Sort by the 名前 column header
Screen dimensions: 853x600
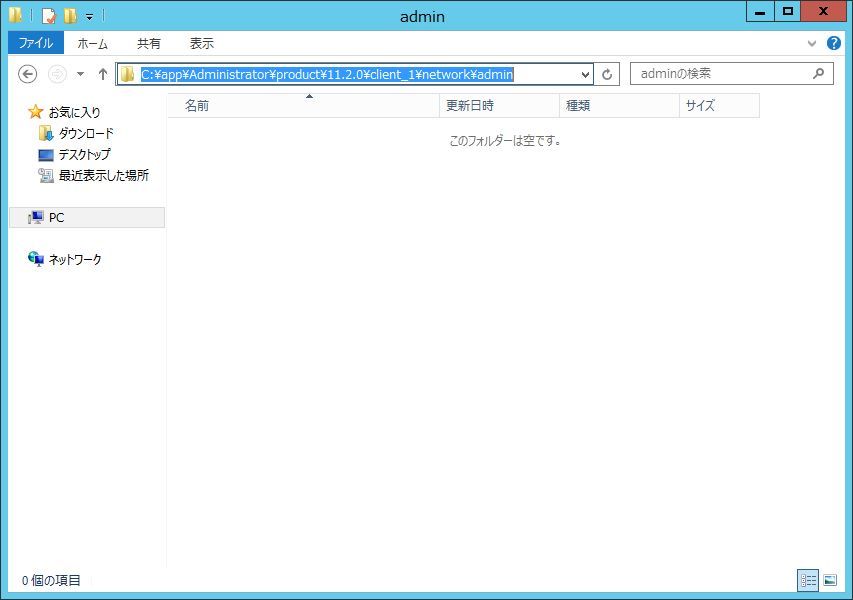[x=304, y=106]
